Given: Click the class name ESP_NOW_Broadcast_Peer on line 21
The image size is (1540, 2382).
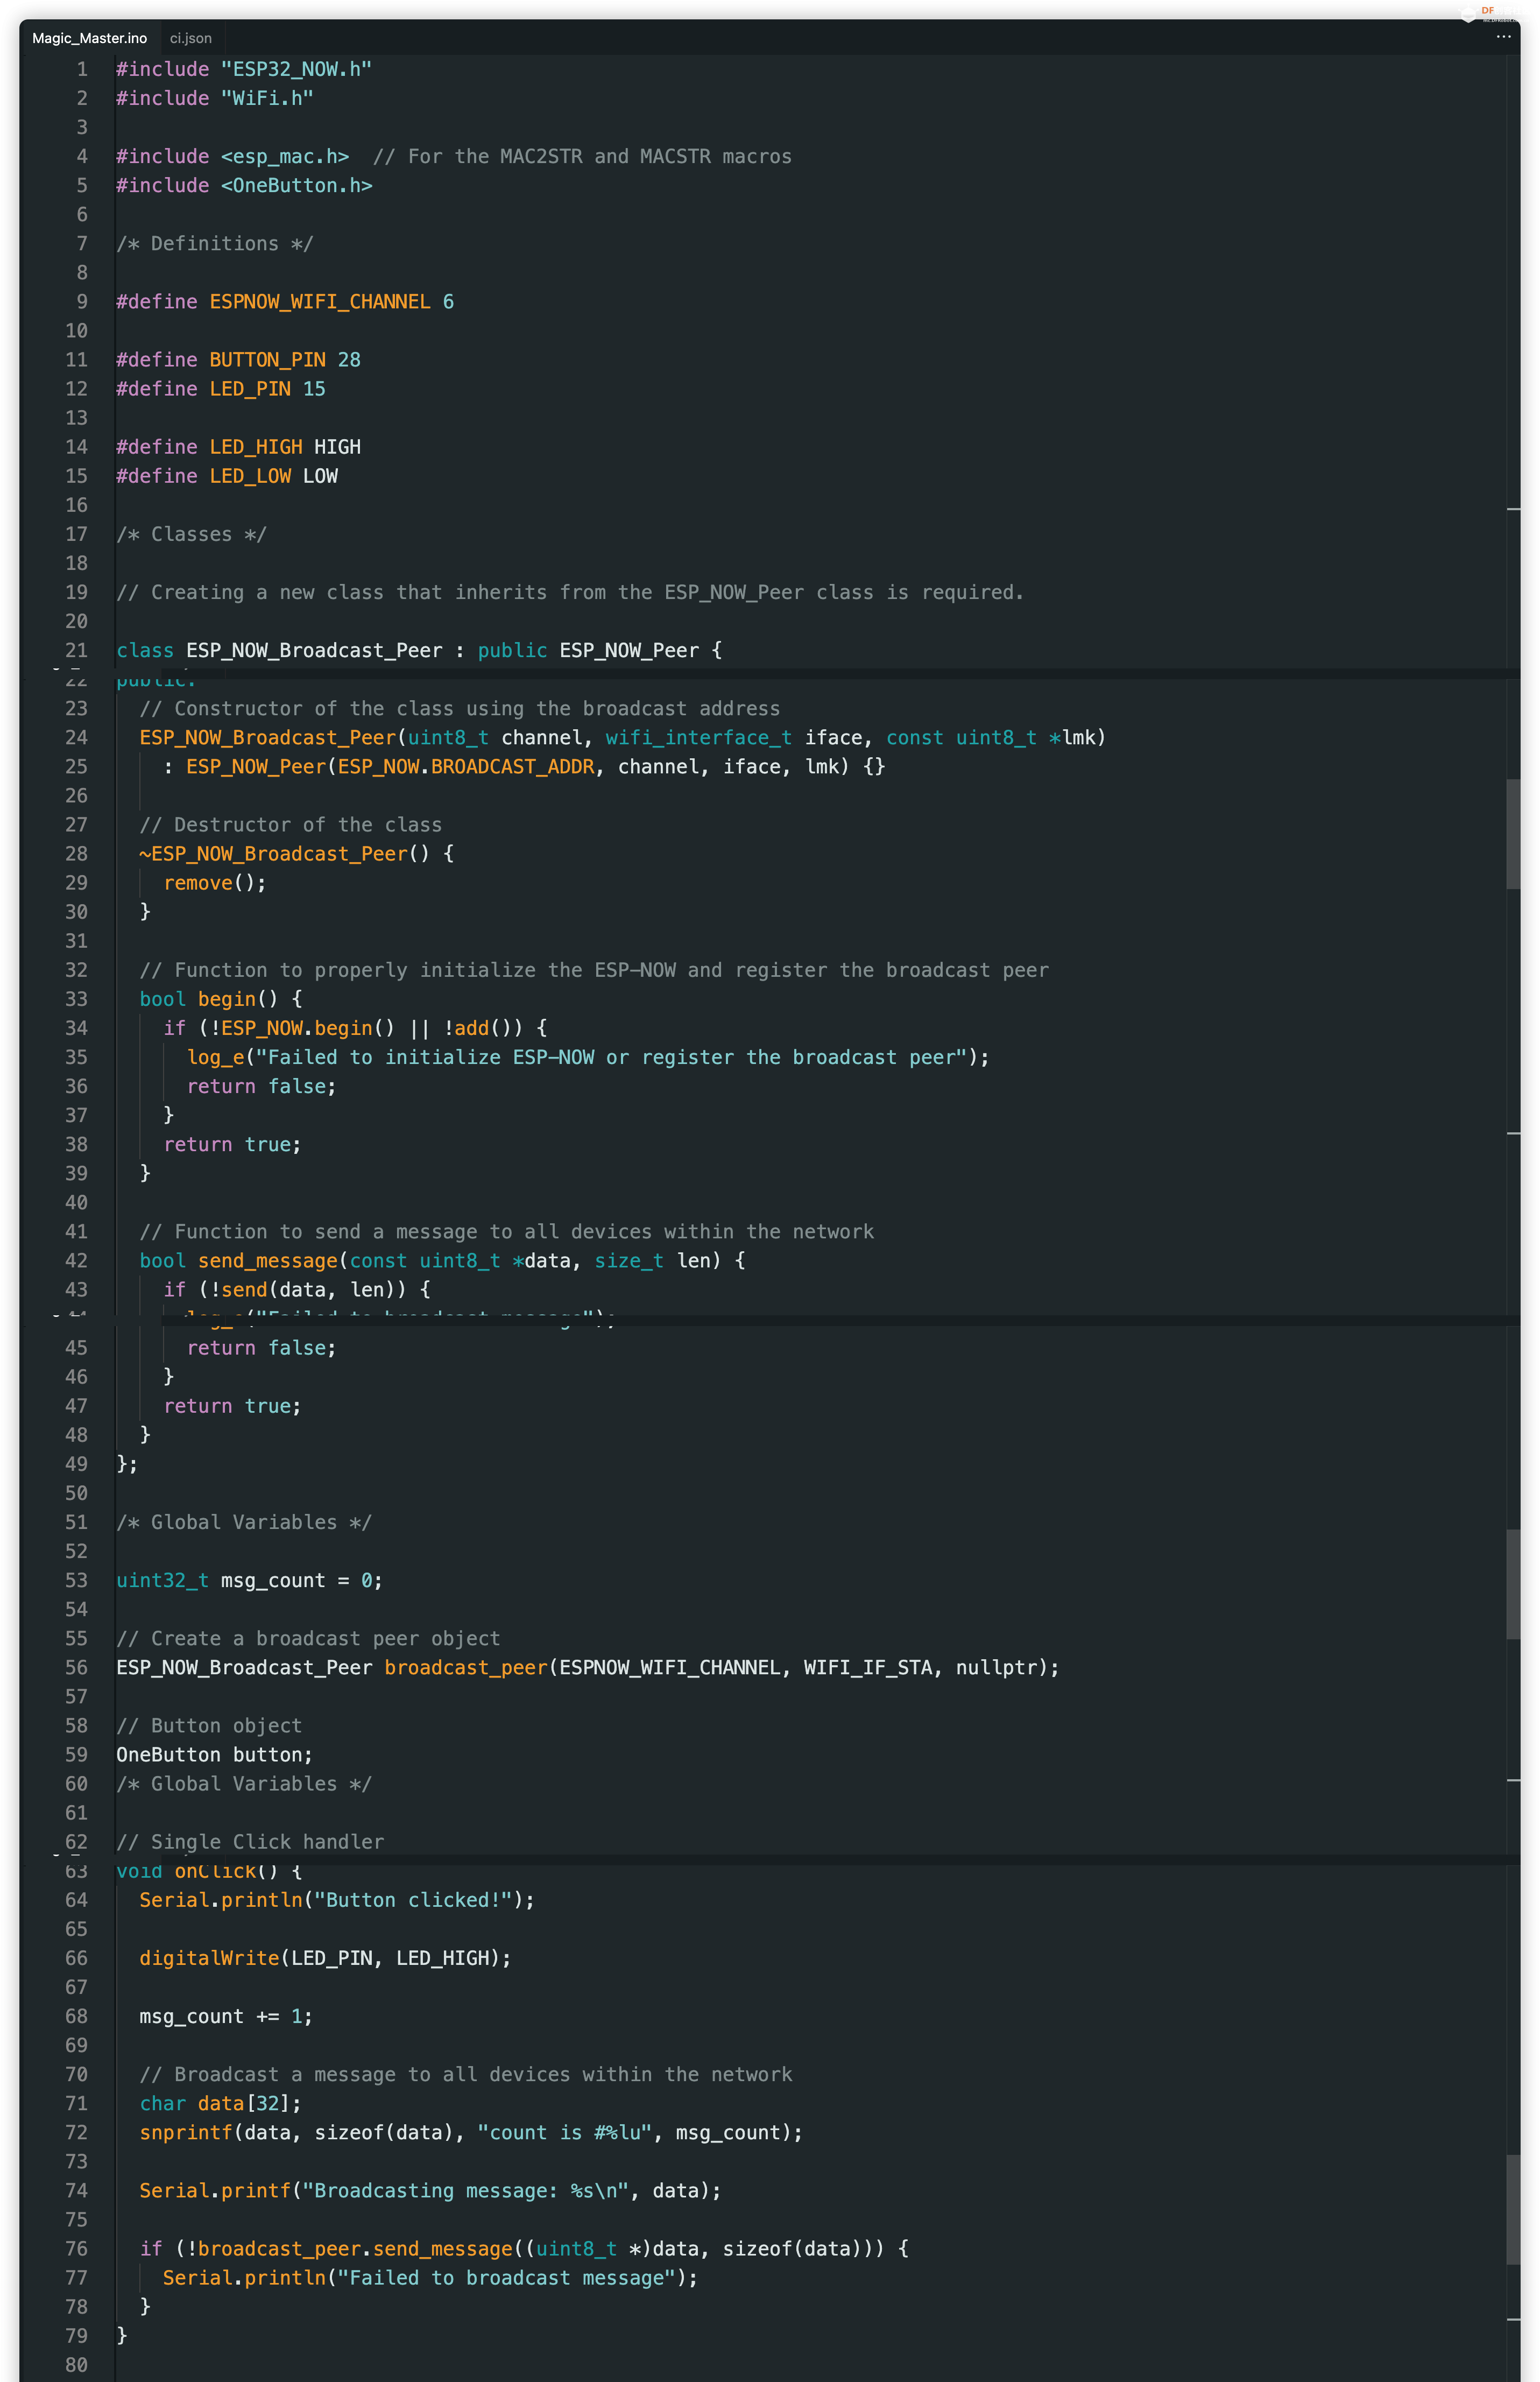Looking at the screenshot, I should tap(314, 650).
